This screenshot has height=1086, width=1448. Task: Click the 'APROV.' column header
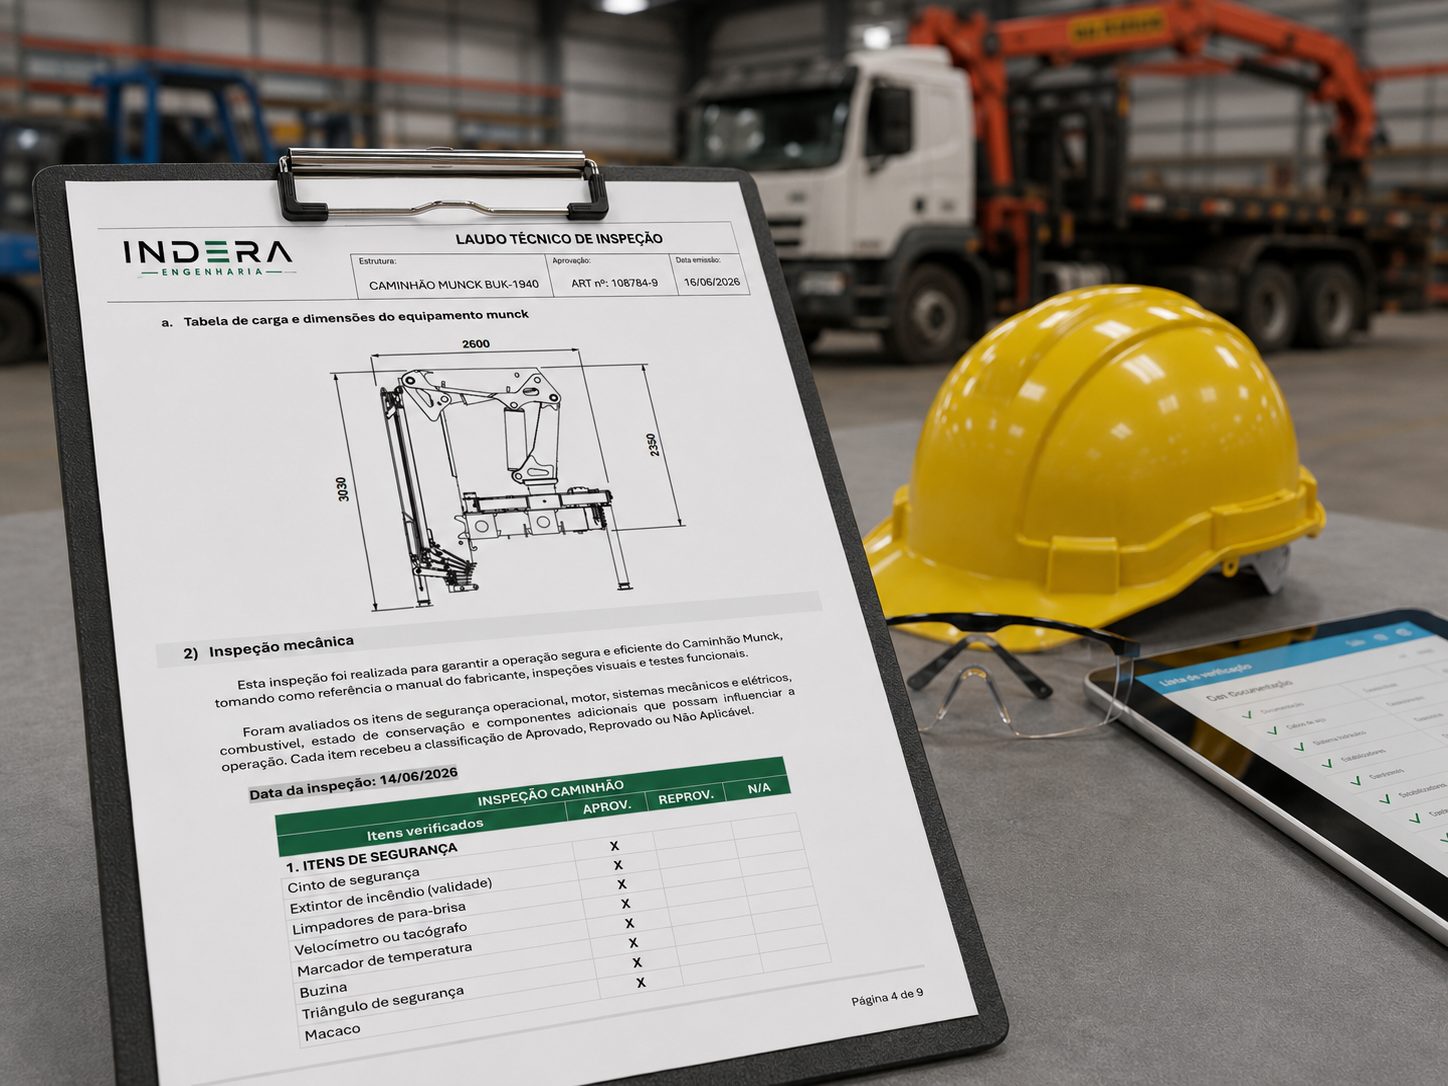click(607, 807)
